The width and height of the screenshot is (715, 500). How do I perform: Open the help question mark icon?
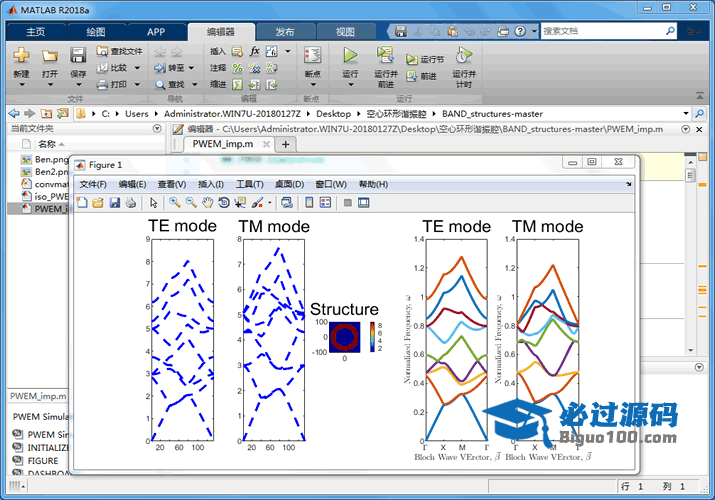[520, 31]
